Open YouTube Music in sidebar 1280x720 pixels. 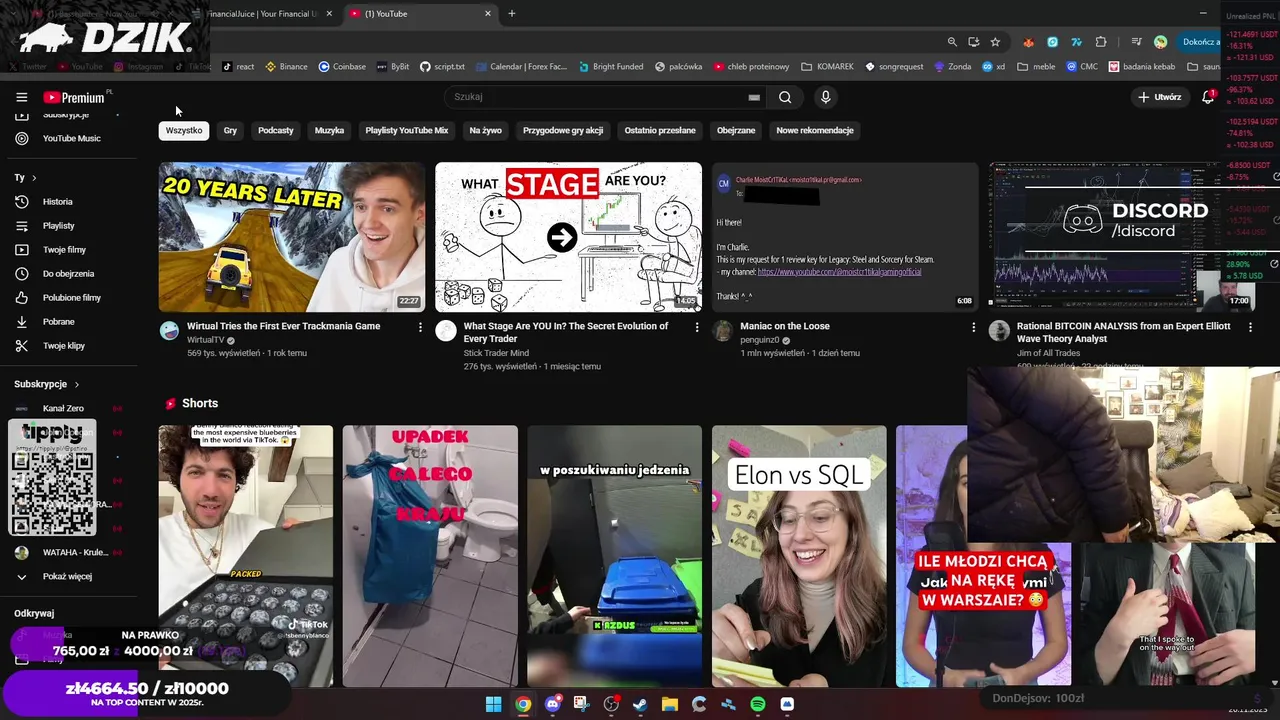click(71, 138)
